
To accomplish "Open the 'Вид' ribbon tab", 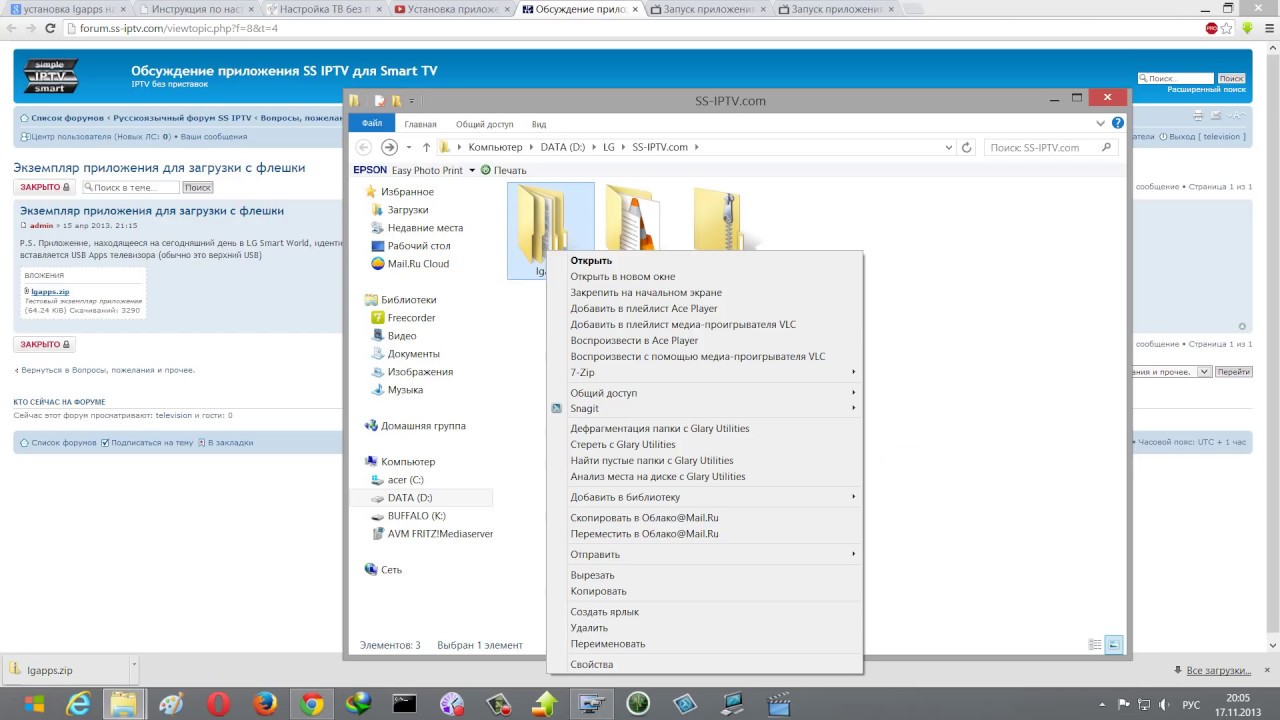I will pyautogui.click(x=539, y=124).
